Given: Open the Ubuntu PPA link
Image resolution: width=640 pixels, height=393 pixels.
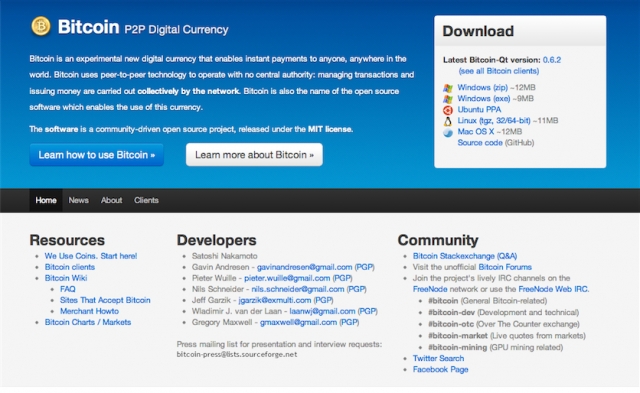Looking at the screenshot, I should tap(479, 109).
